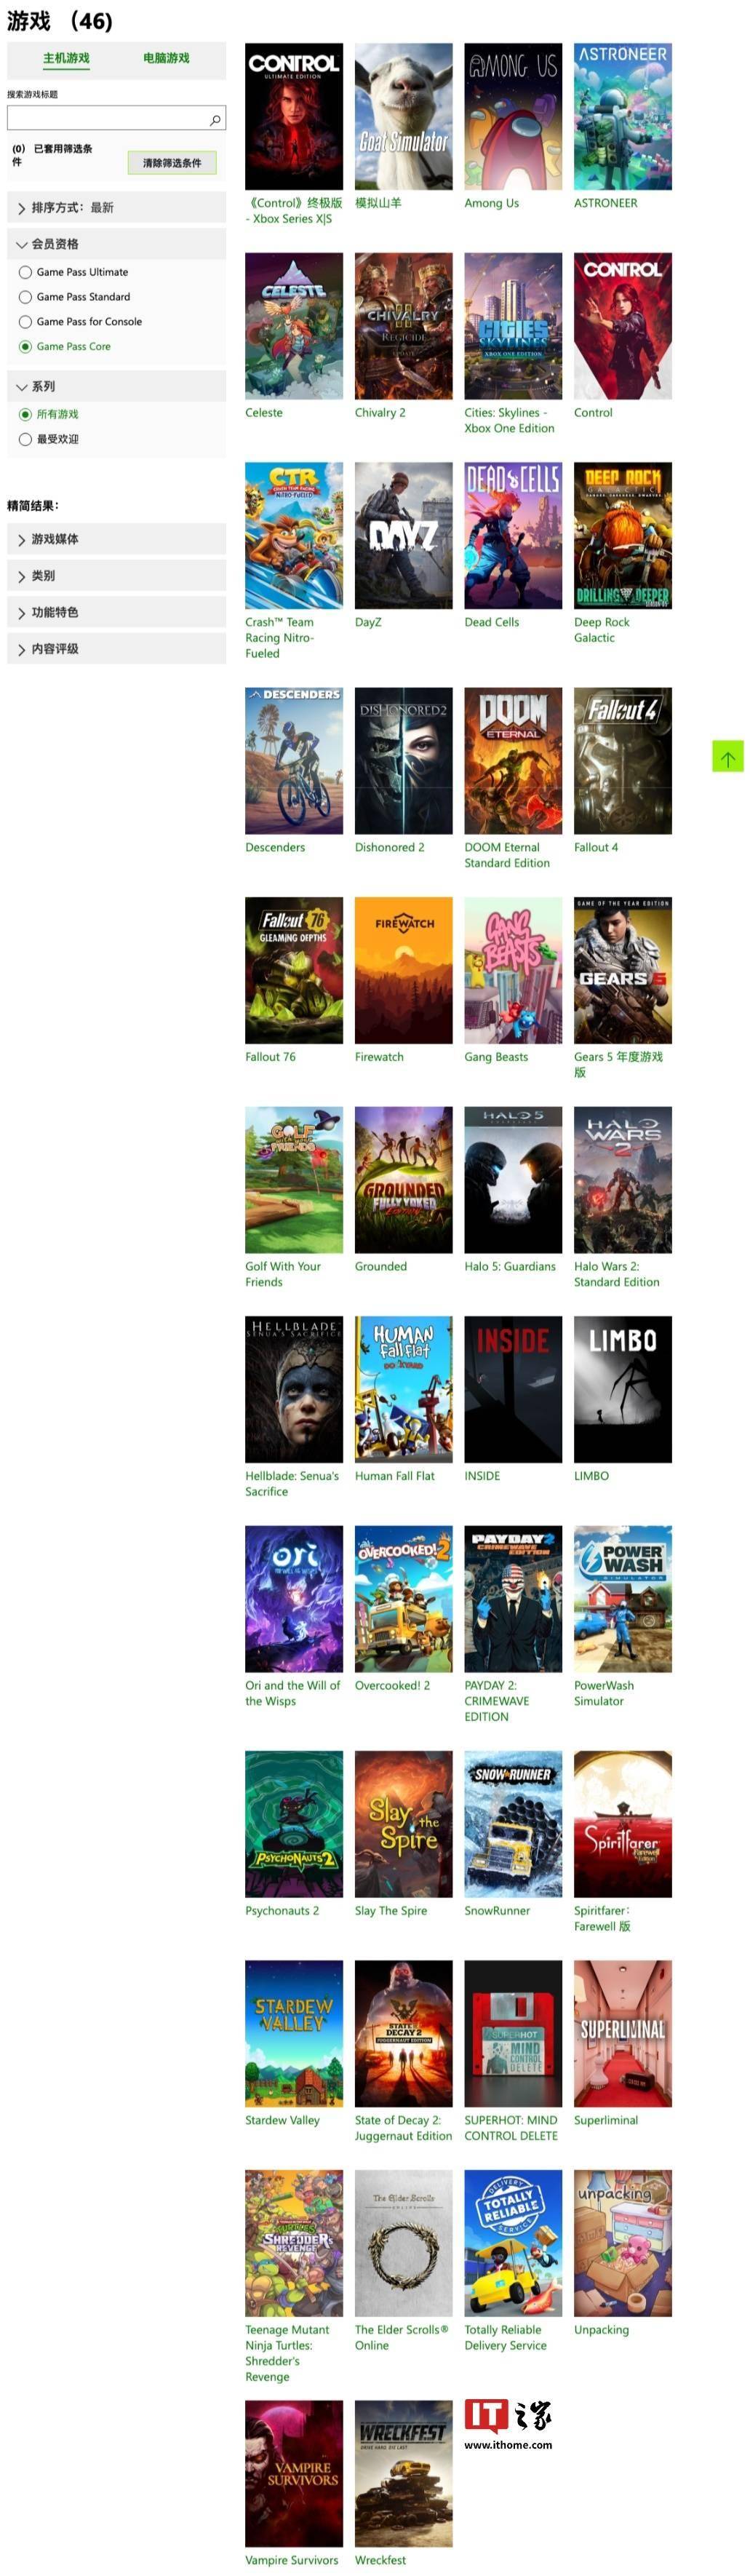The height and width of the screenshot is (2576, 750).
Task: Expand the 内容评级 filter
Action: point(116,649)
